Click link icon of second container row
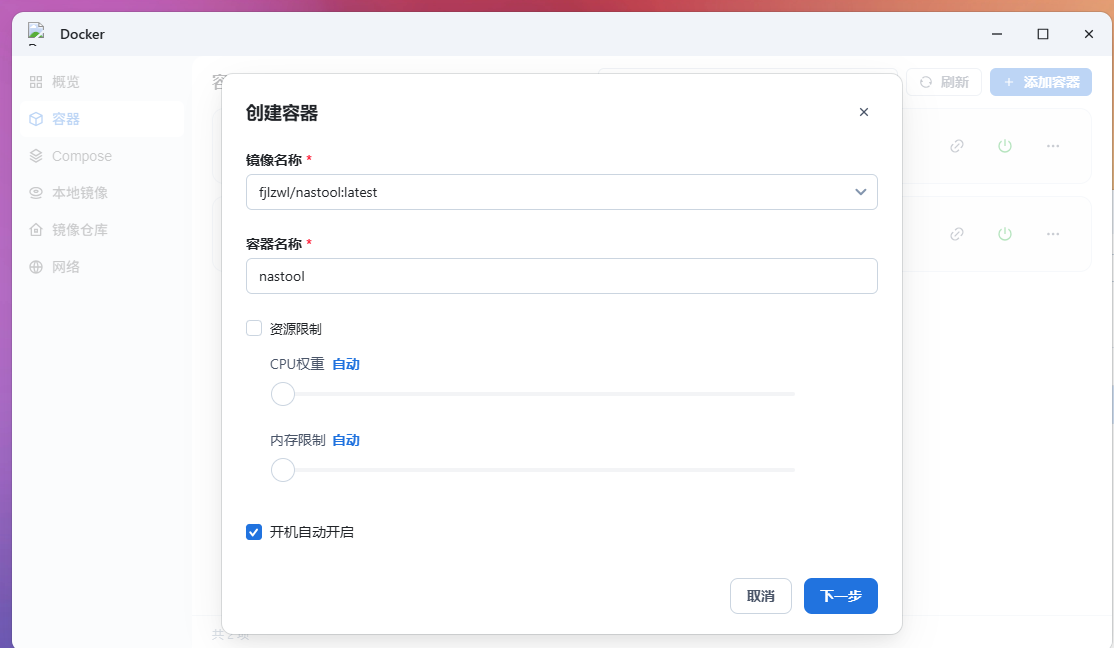 [957, 234]
